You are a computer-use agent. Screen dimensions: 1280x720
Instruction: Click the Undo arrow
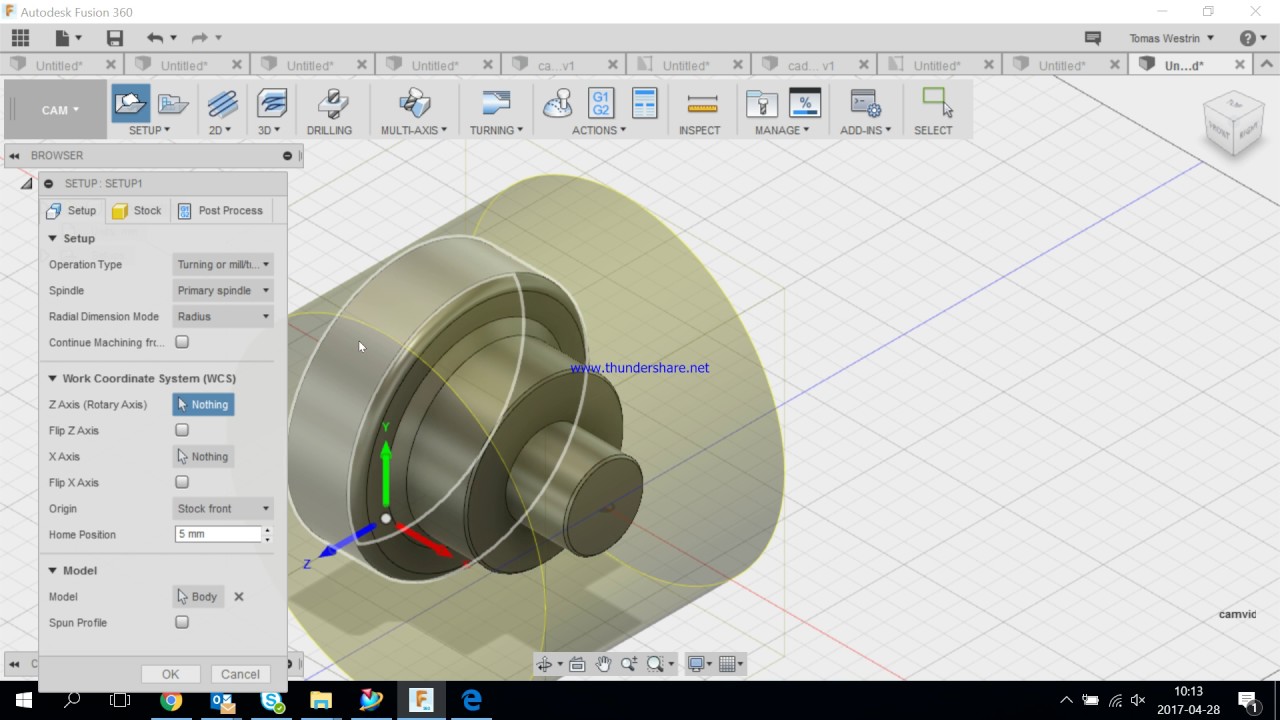[155, 38]
